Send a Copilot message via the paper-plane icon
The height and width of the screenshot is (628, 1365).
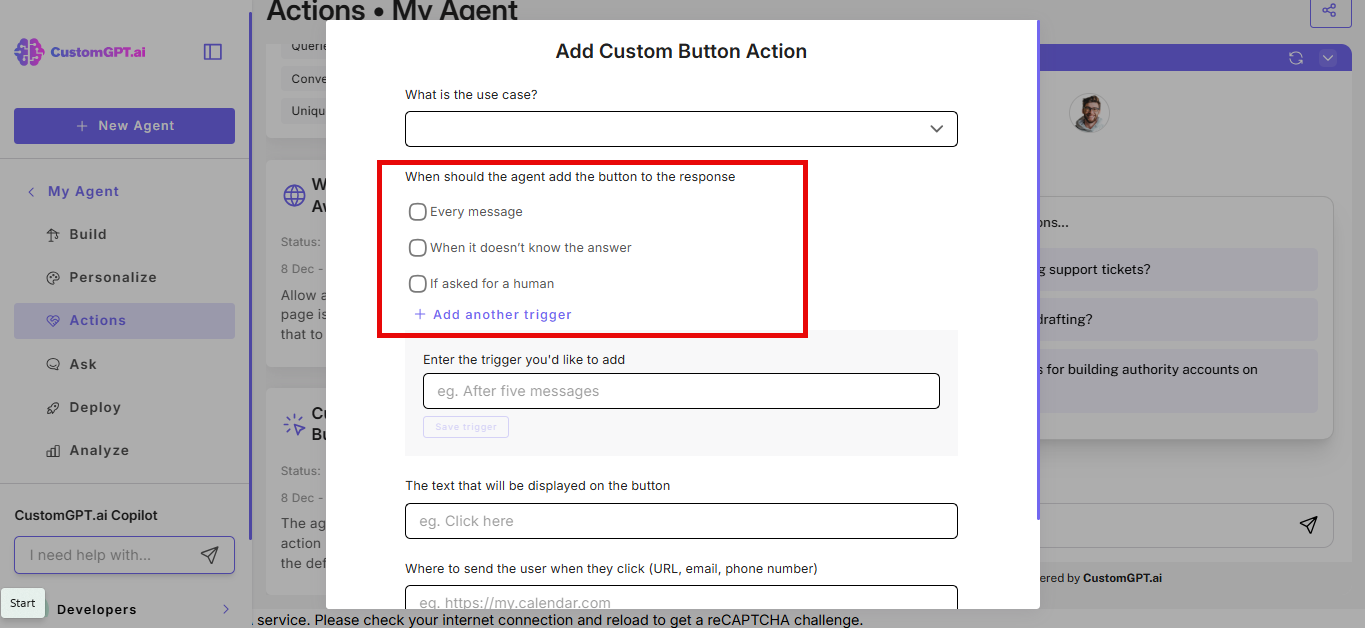[210, 555]
